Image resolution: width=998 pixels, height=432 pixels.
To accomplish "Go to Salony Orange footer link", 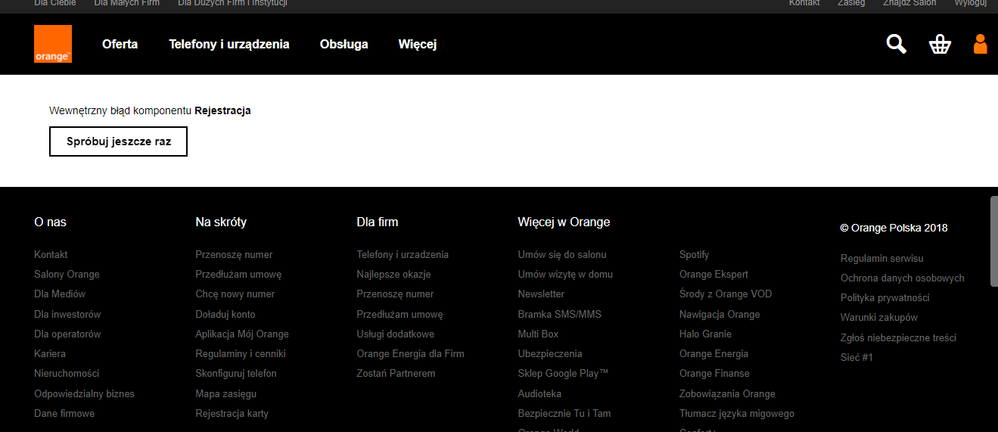I will pyautogui.click(x=67, y=274).
